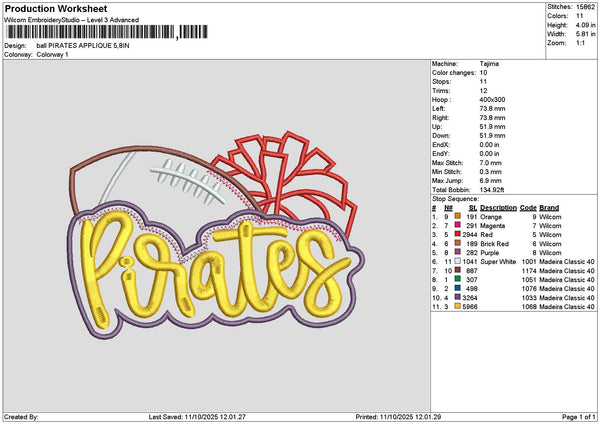The width and height of the screenshot is (600, 424).
Task: Select the Color changes value 10
Action: point(483,73)
